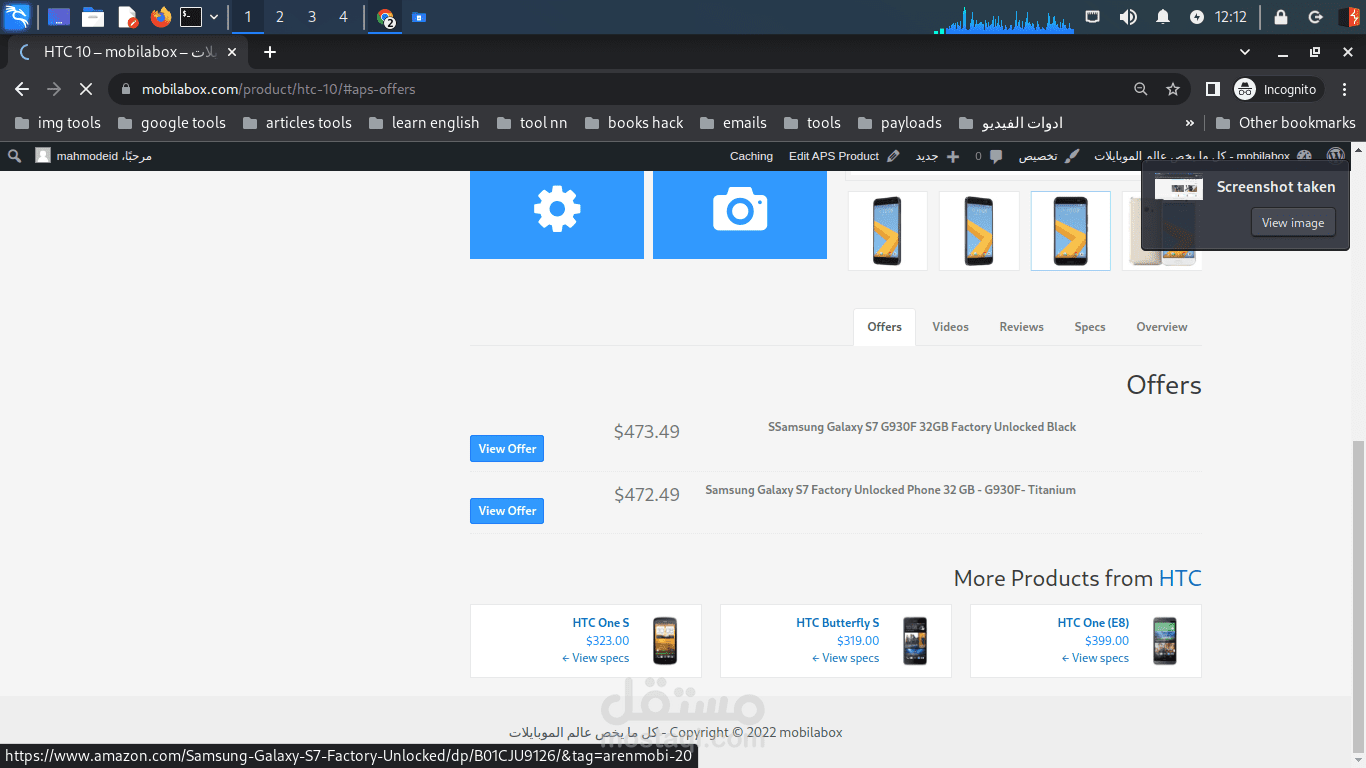
Task: Open the emails bookmark folder
Action: (733, 123)
